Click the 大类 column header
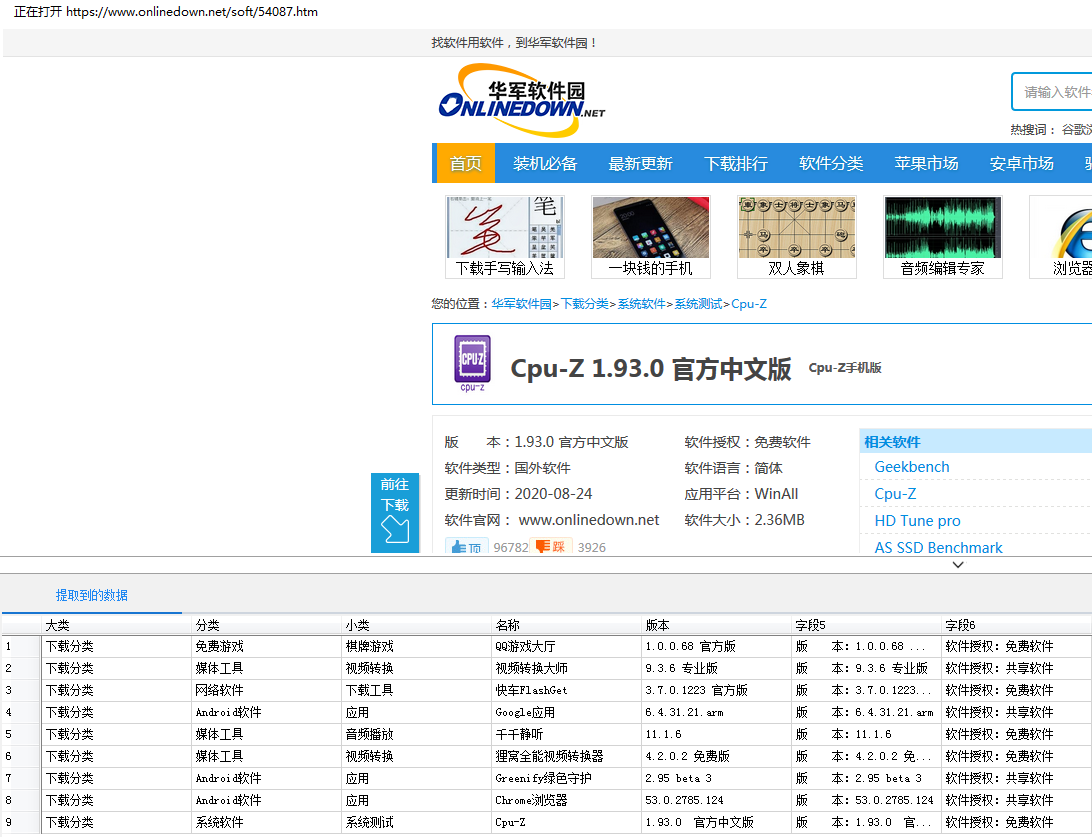Viewport: 1092px width, 837px height. point(116,625)
